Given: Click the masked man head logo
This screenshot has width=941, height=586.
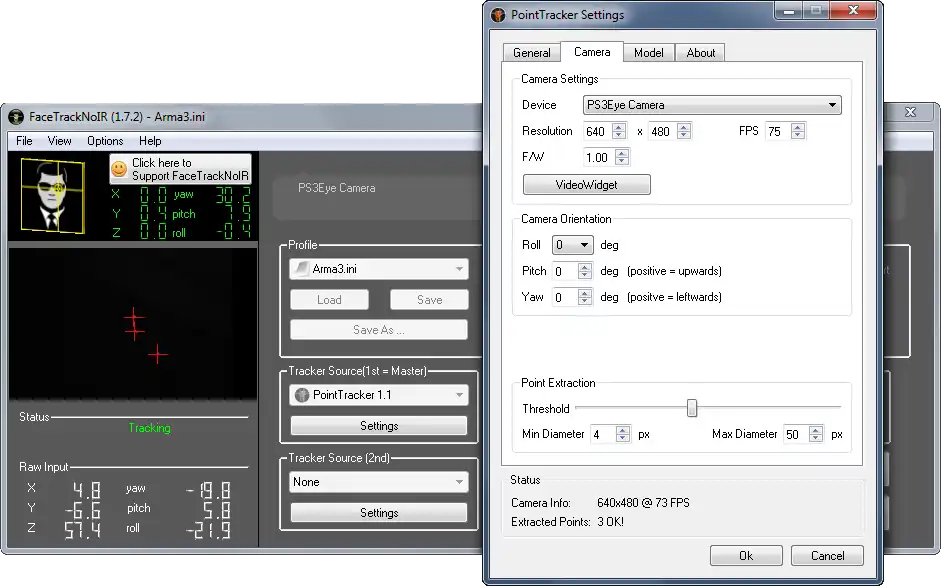Looking at the screenshot, I should (x=52, y=196).
